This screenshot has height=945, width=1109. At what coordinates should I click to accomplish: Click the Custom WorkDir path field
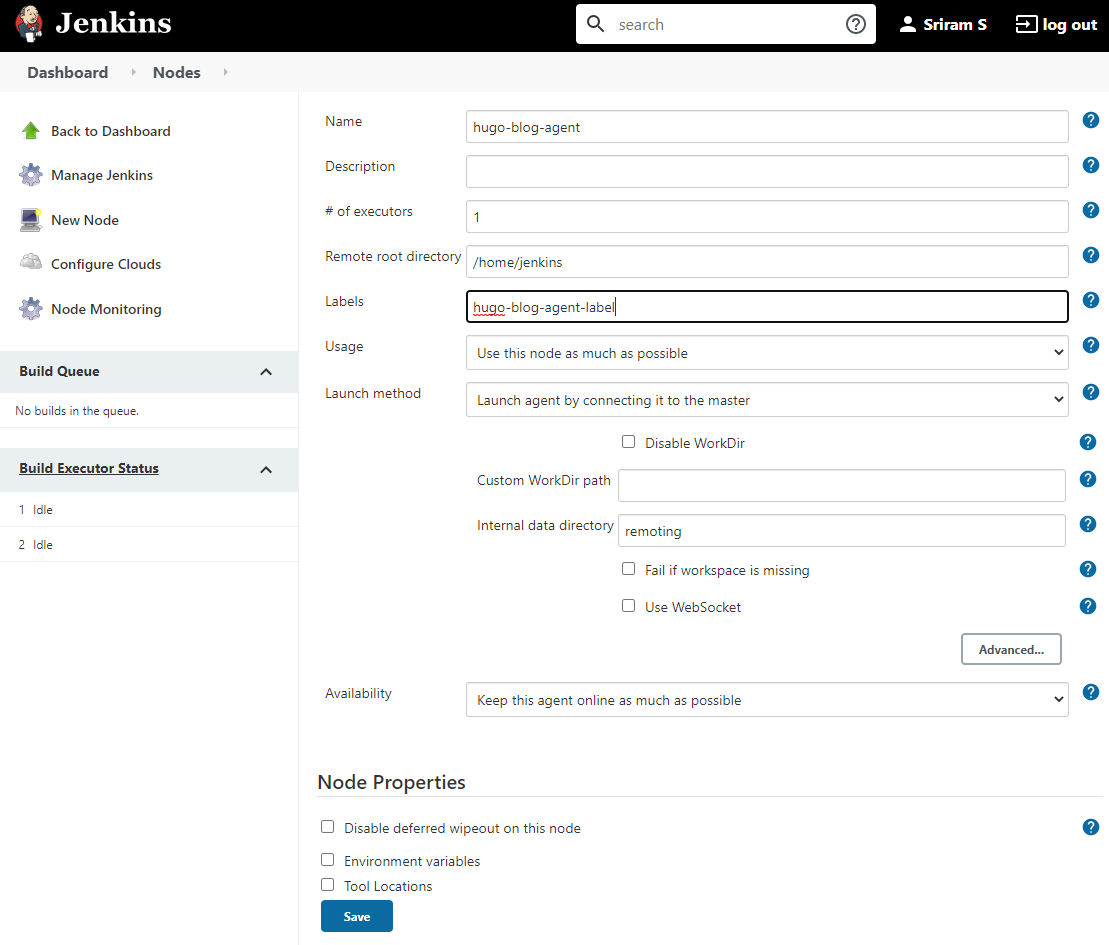[x=842, y=485]
